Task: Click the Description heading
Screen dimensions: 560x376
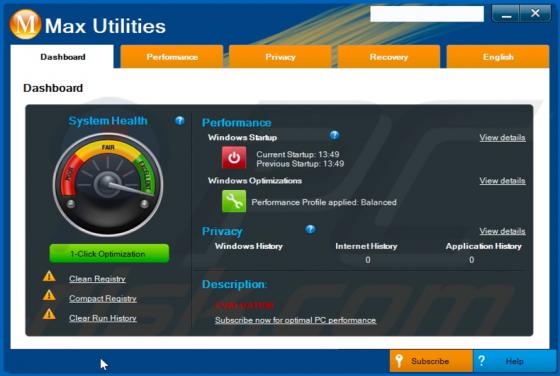Action: pyautogui.click(x=234, y=284)
